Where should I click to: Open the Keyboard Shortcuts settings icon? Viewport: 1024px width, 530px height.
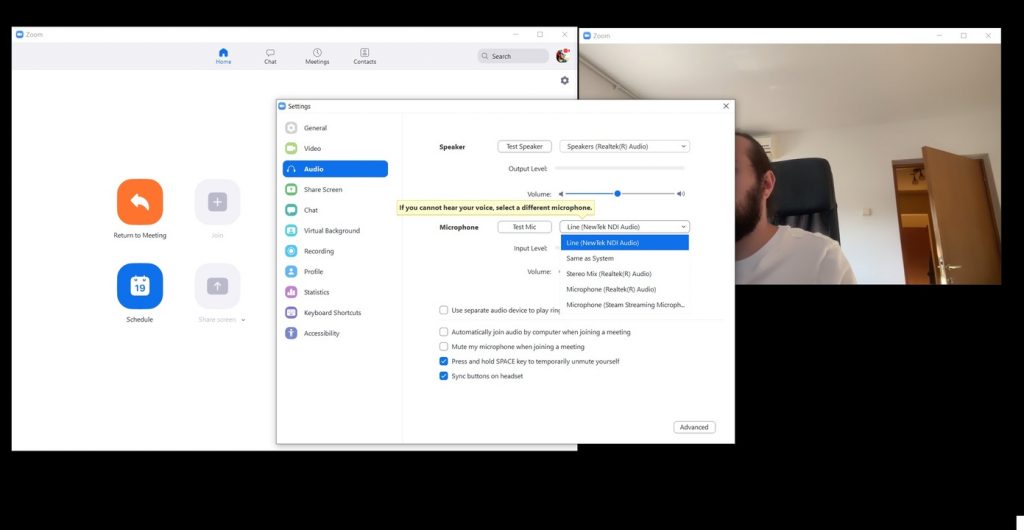pos(291,313)
